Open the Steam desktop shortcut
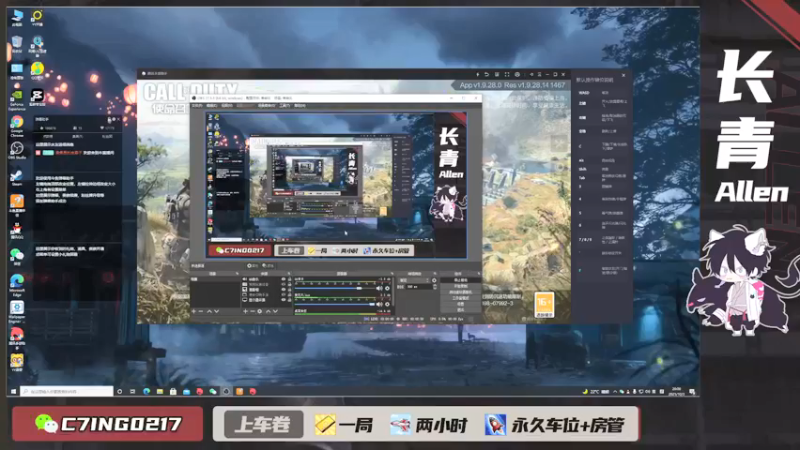The height and width of the screenshot is (450, 800). (17, 176)
